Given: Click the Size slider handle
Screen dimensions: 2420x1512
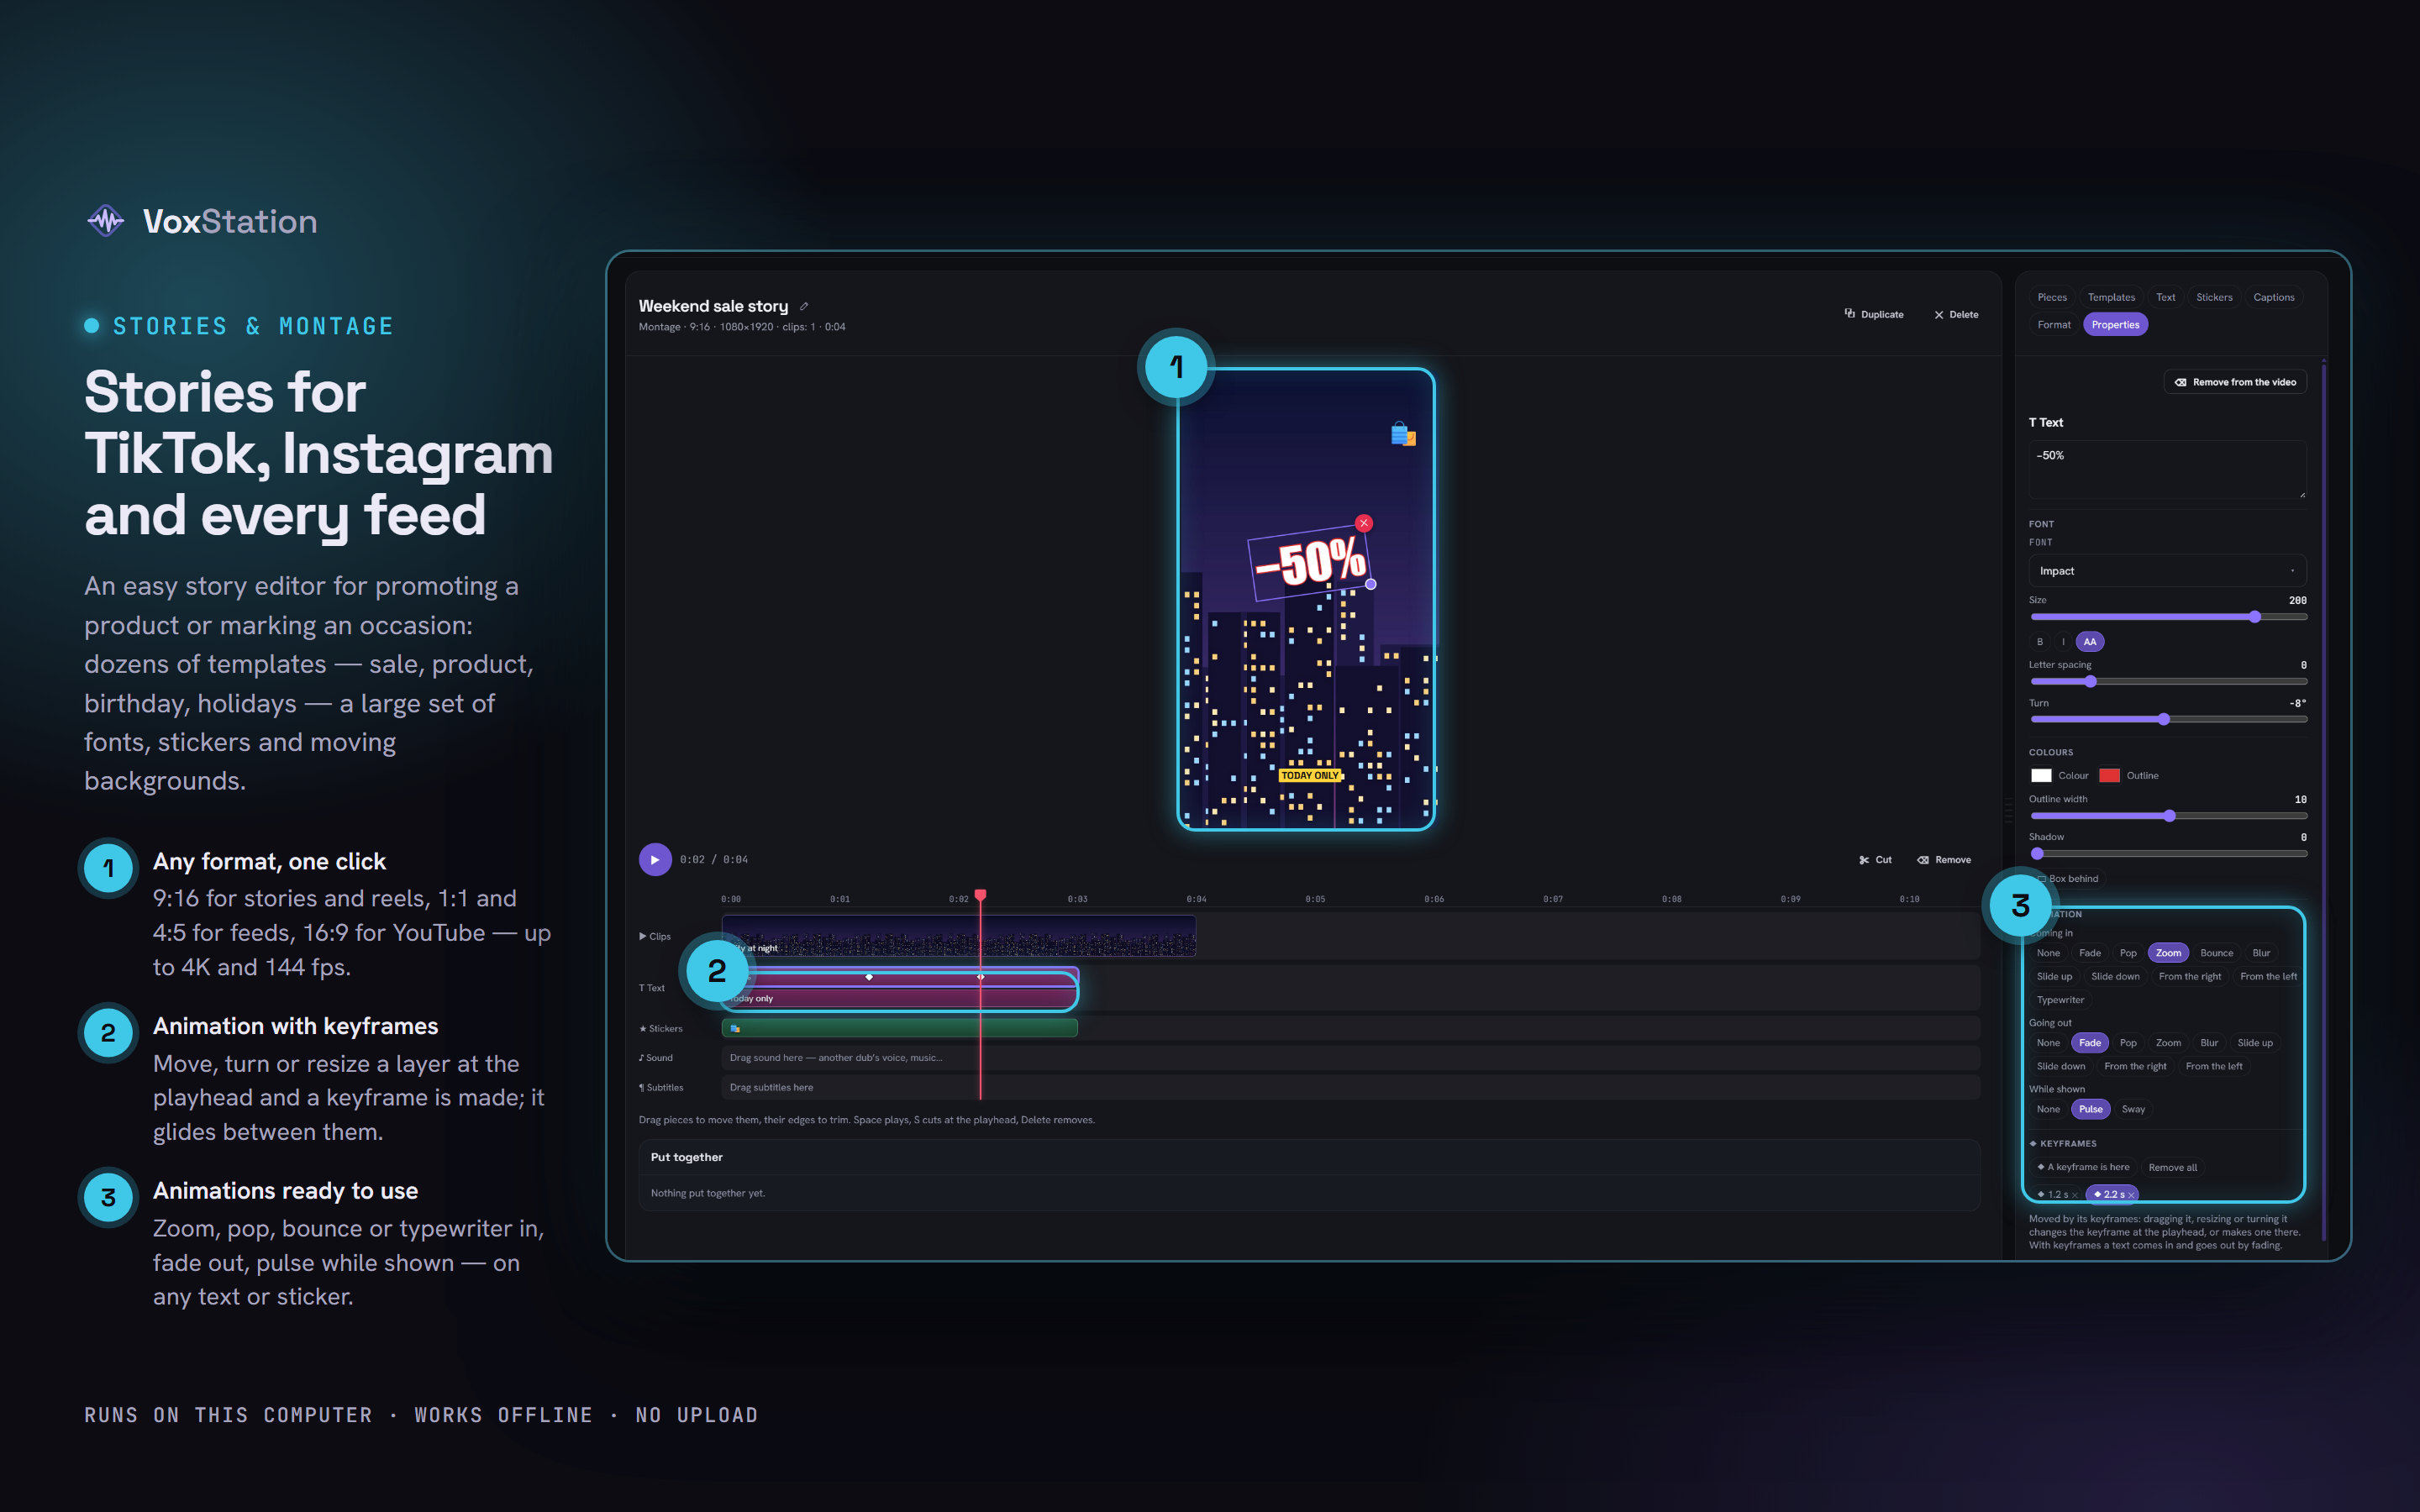Looking at the screenshot, I should 2254,617.
